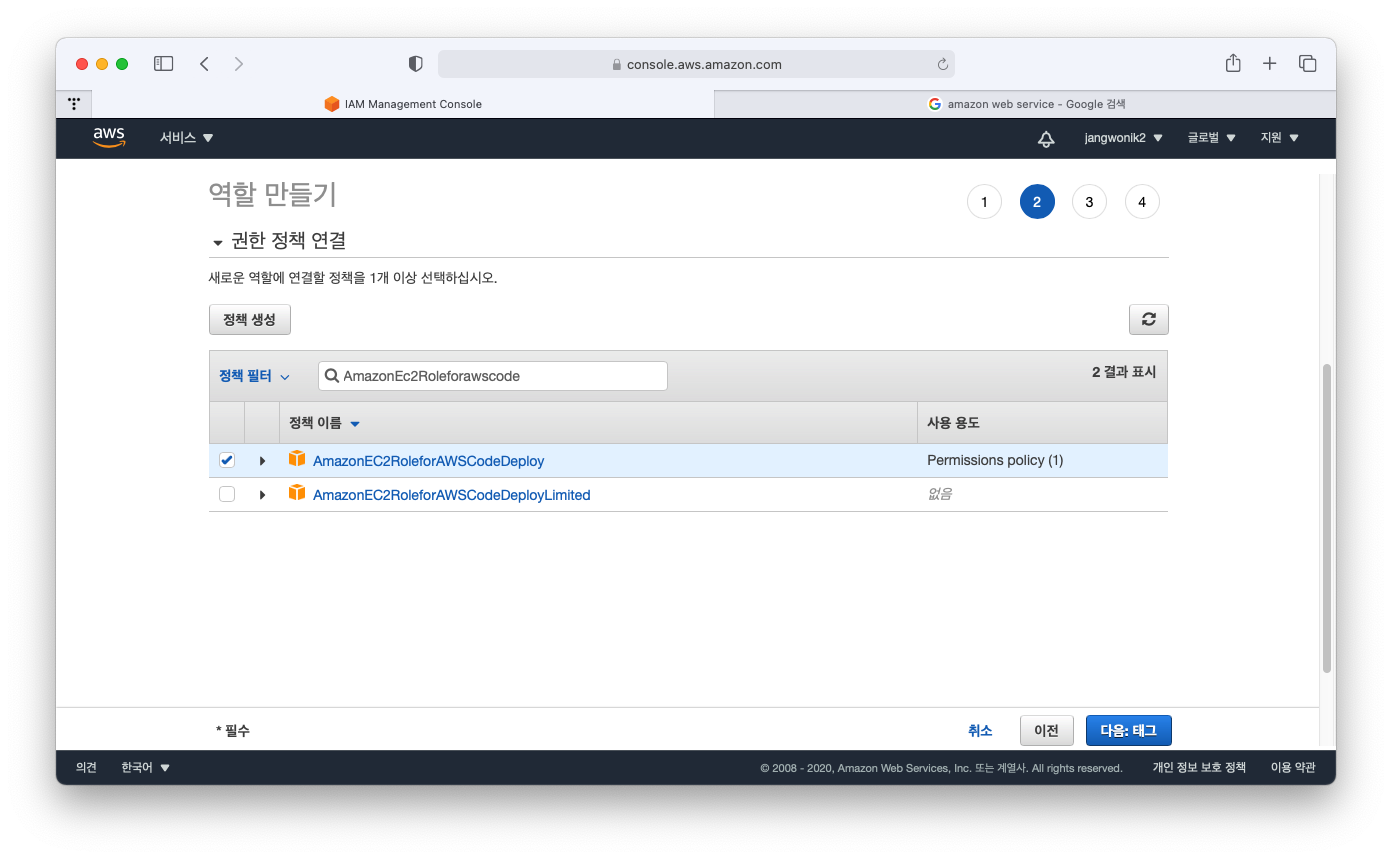This screenshot has width=1392, height=859.
Task: Click the 취소 cancel link
Action: pyautogui.click(x=980, y=731)
